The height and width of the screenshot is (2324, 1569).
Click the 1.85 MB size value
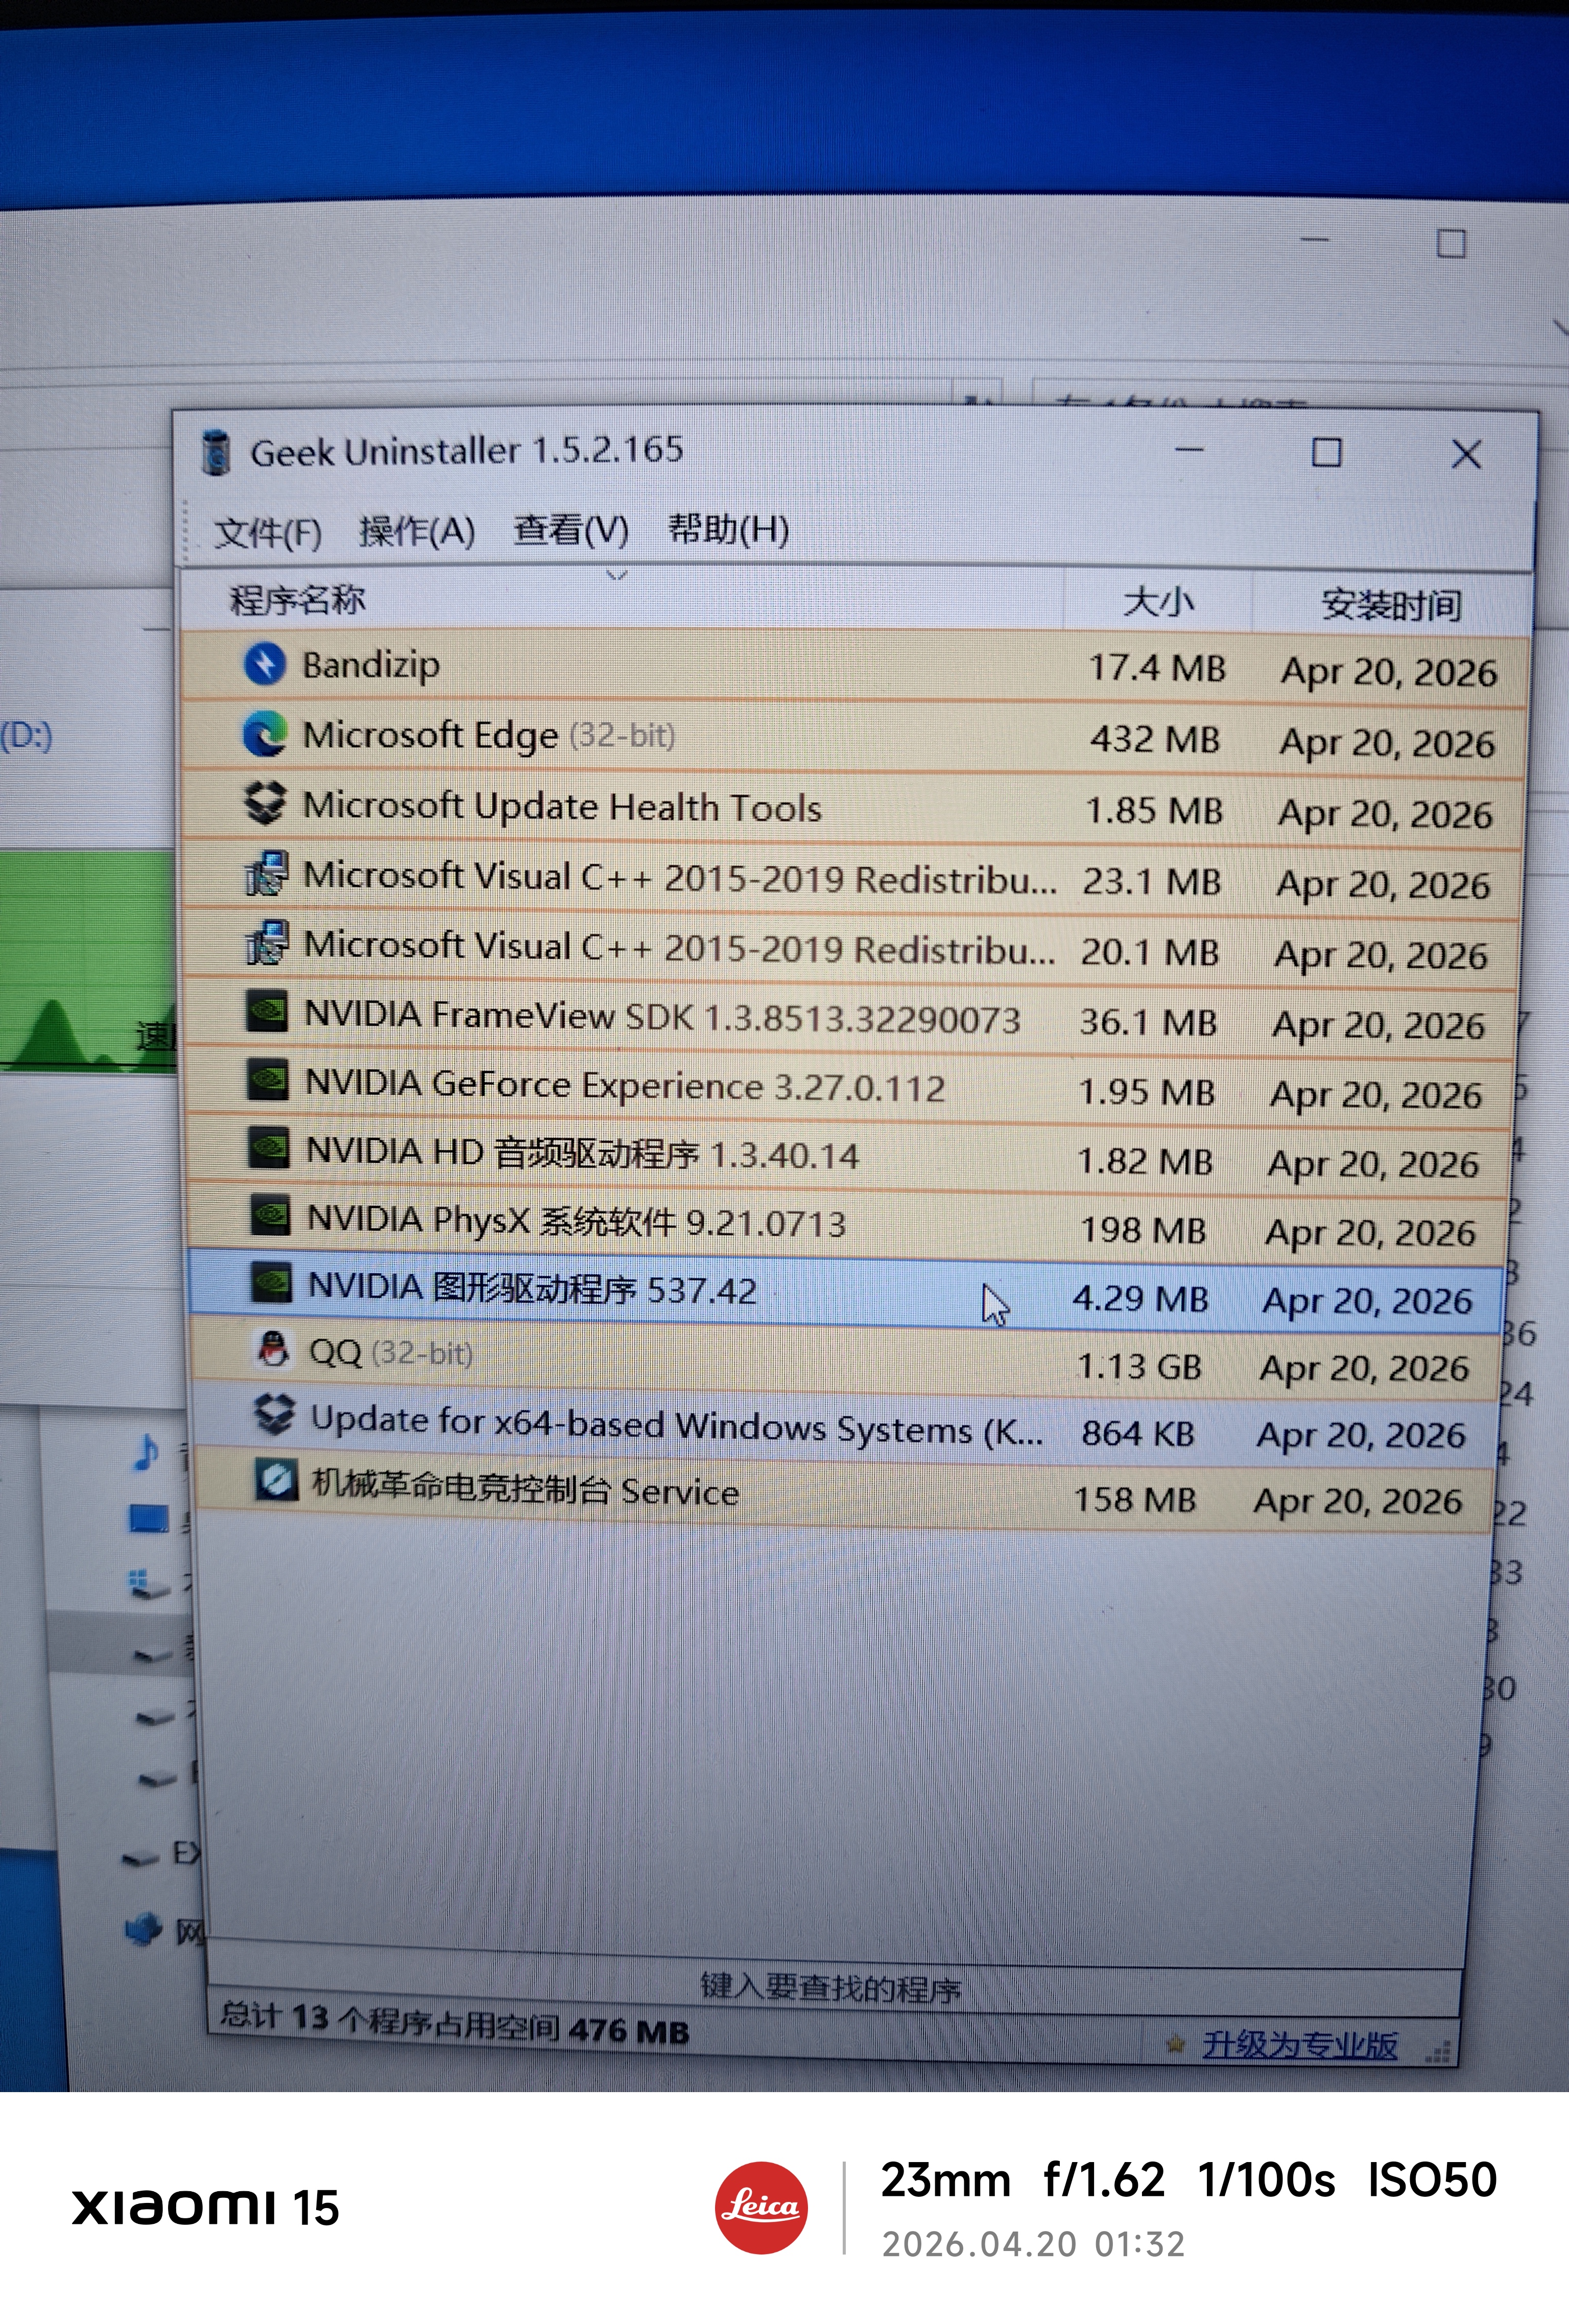click(1154, 810)
